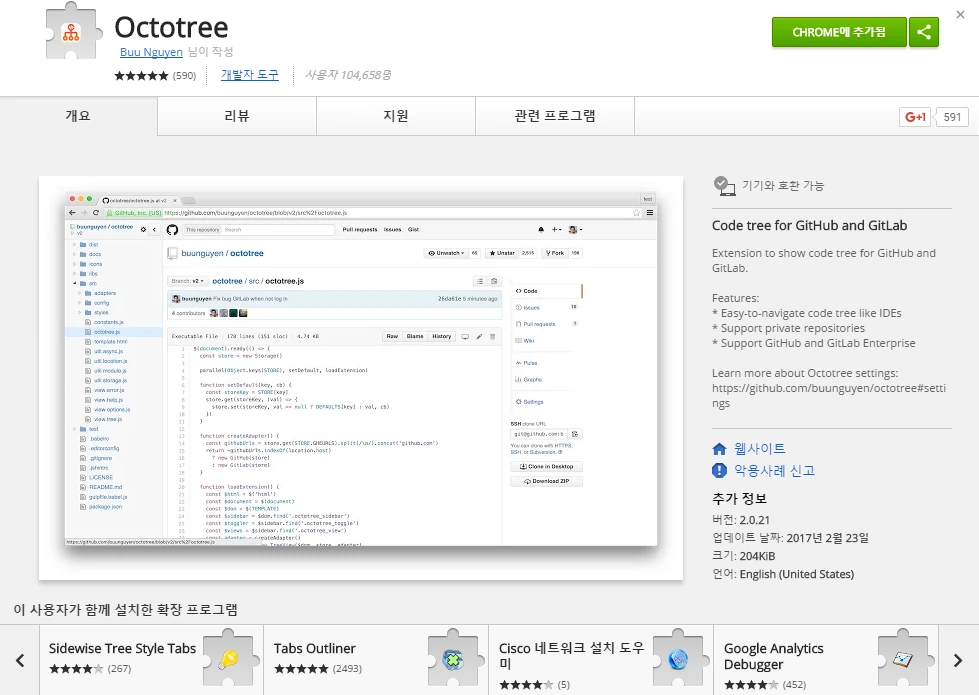Viewport: 979px width, 695px height.
Task: Switch to the 개요 tab
Action: (x=79, y=116)
